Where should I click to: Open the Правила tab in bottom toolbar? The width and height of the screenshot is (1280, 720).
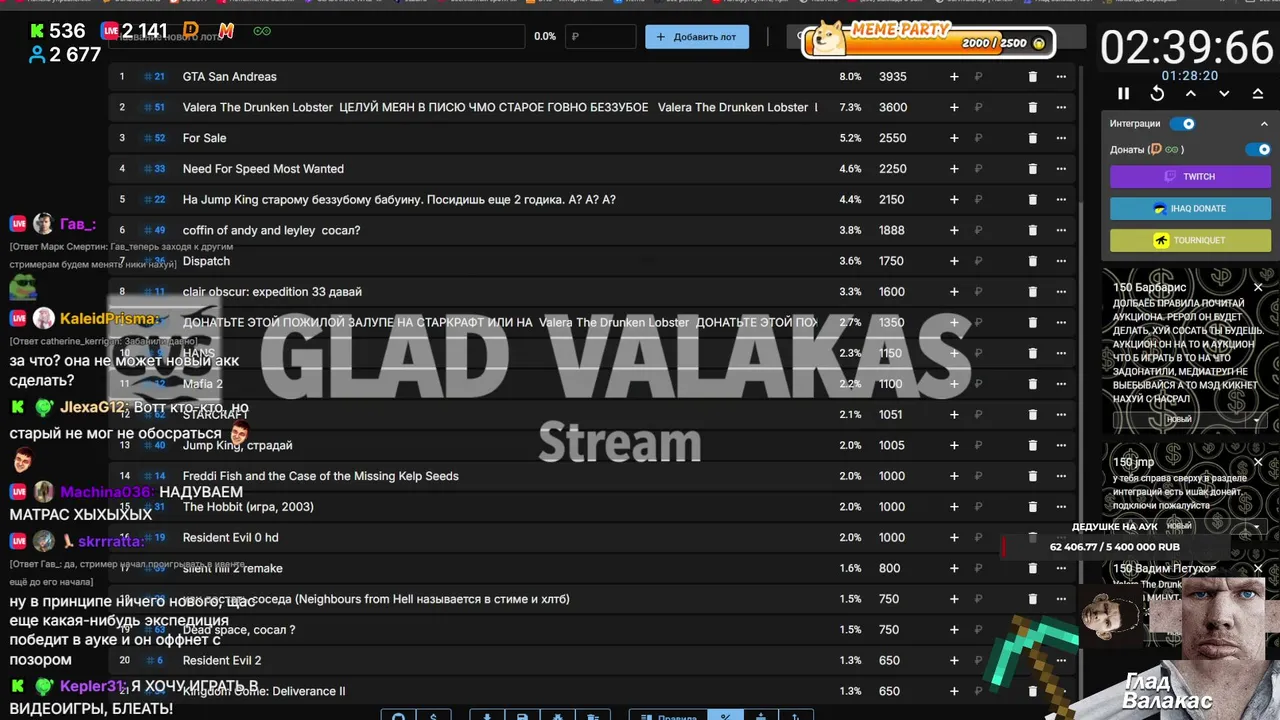(668, 714)
